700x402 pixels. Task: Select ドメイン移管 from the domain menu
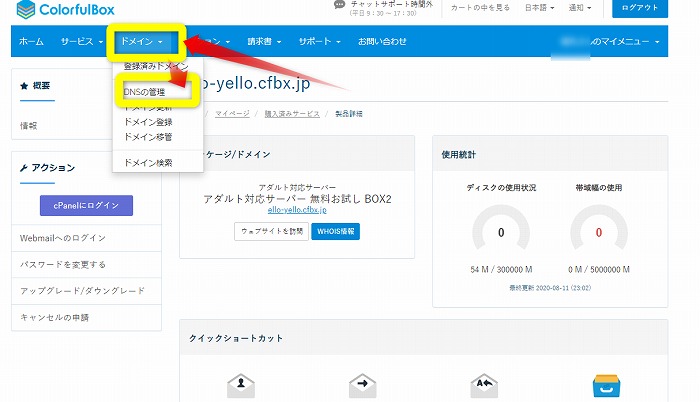point(148,136)
